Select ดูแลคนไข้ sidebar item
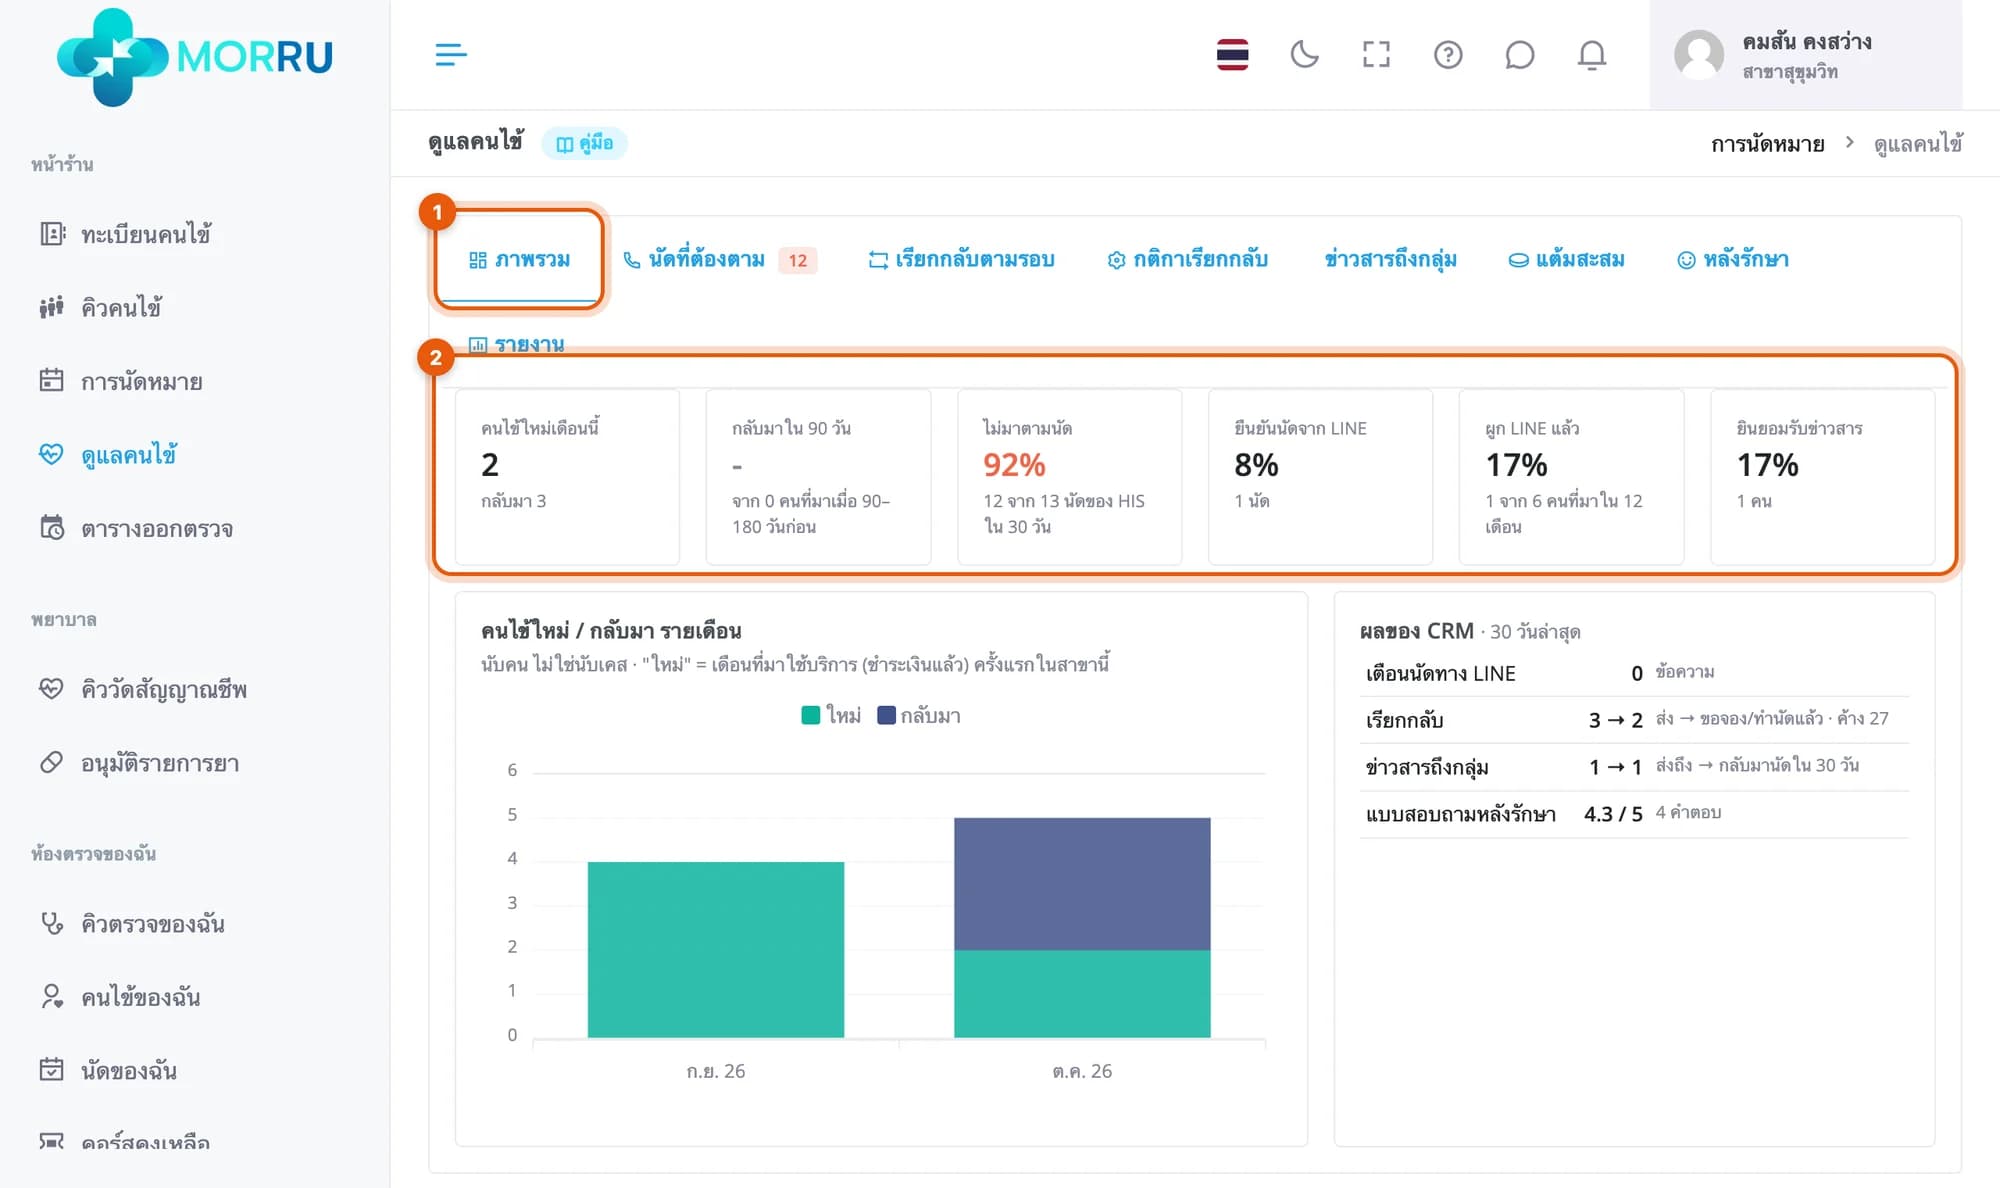This screenshot has height=1188, width=2000. point(108,455)
